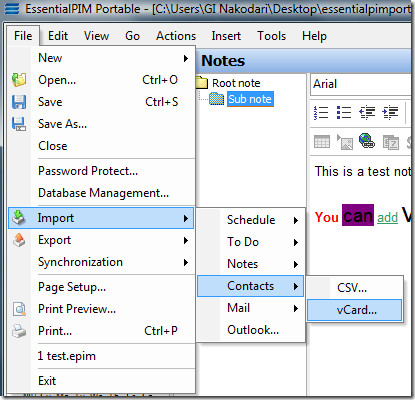Image resolution: width=415 pixels, height=400 pixels.
Task: Click the Save floppy disk icon
Action: coord(19,102)
